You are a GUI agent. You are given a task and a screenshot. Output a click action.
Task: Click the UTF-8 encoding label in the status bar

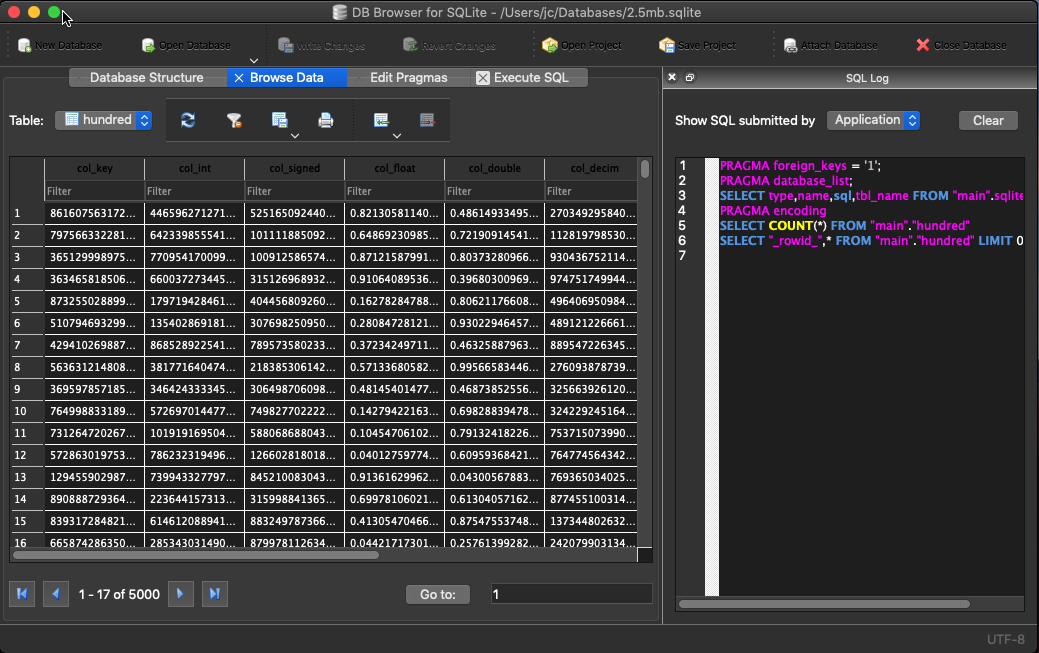1006,639
